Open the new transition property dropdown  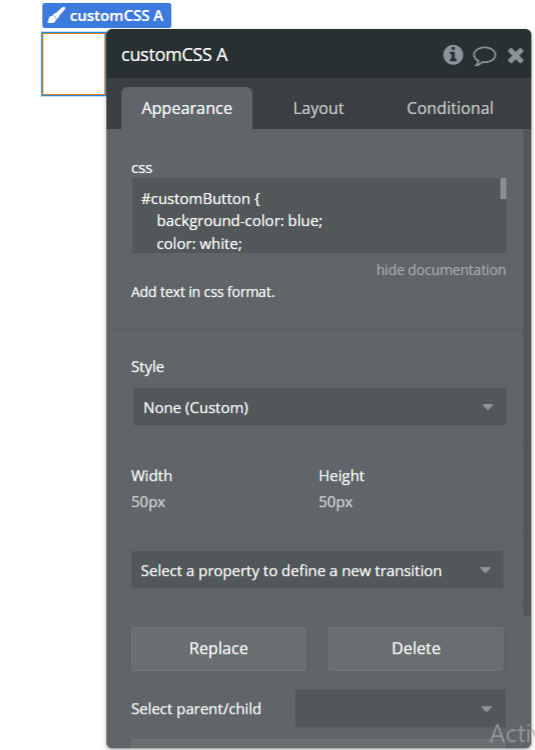(317, 570)
